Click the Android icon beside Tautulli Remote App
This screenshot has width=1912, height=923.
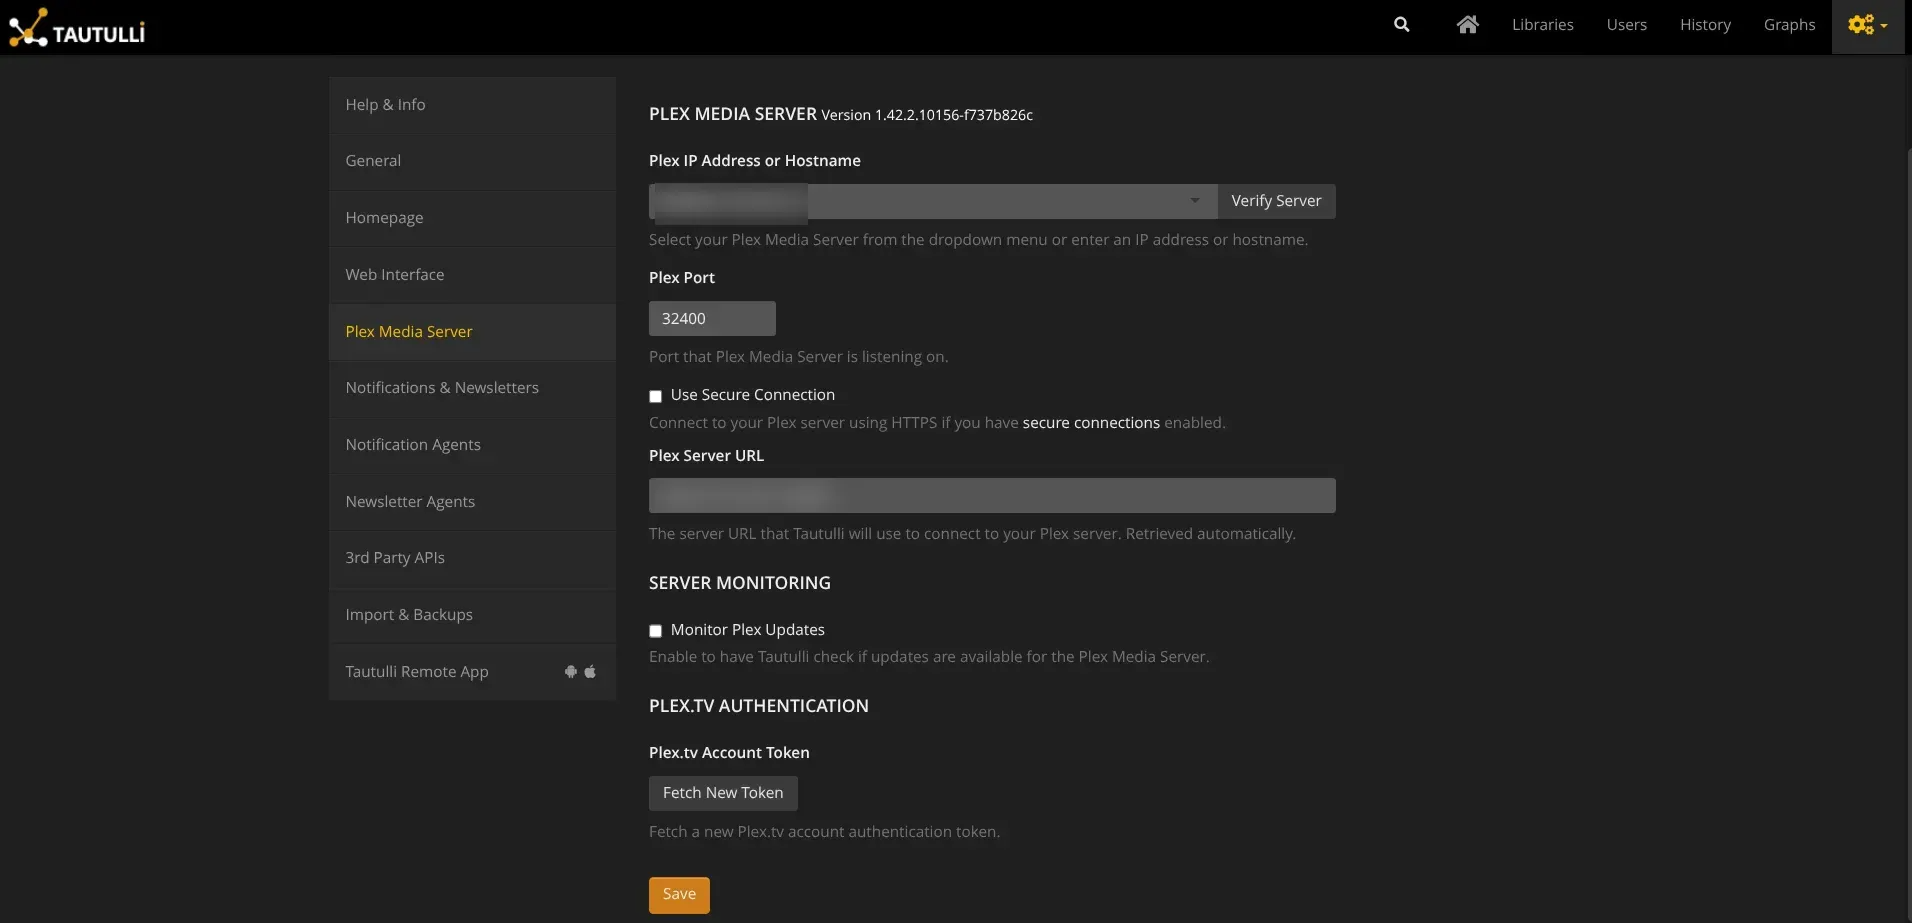(x=571, y=672)
